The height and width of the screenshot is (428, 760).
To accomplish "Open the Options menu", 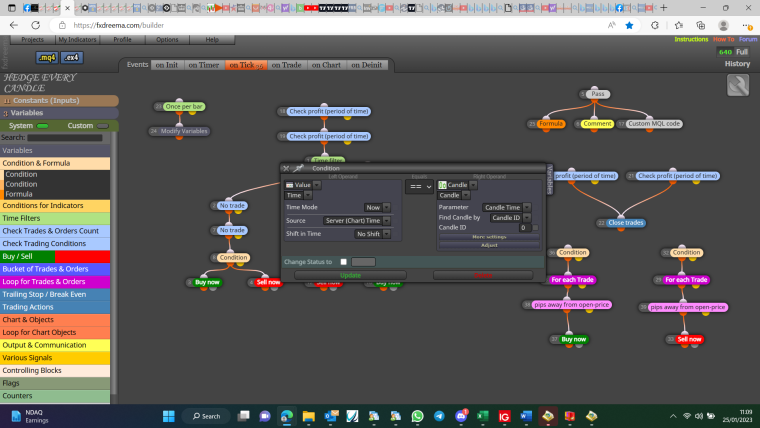I will point(167,39).
